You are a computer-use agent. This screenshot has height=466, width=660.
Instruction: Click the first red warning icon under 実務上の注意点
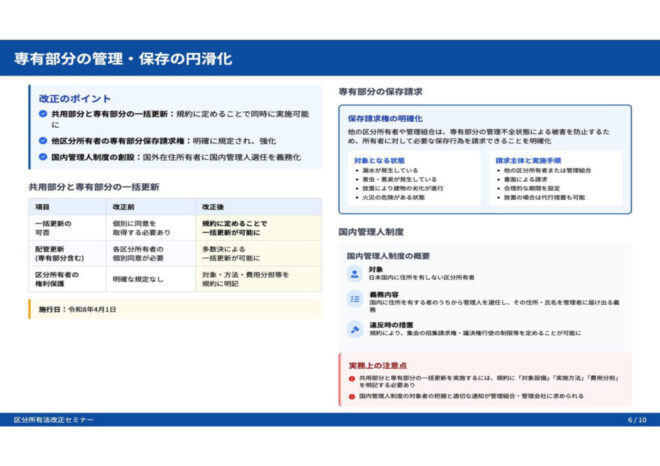(352, 379)
